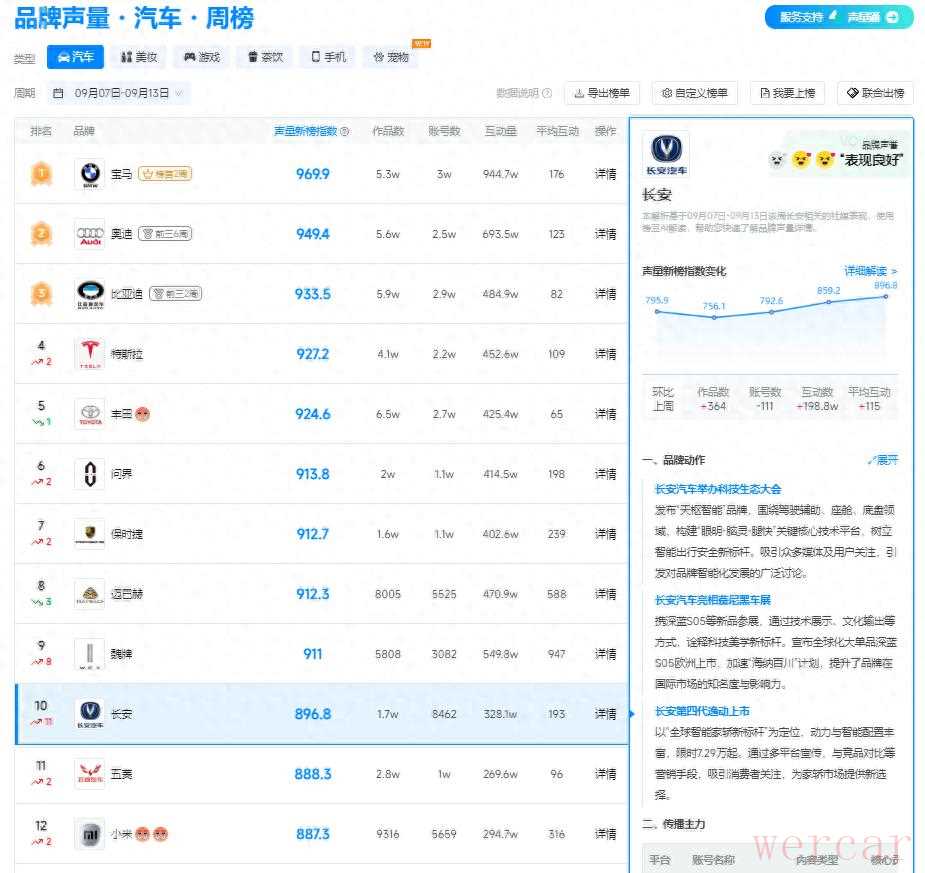This screenshot has height=873, width=925.
Task: Click the 896.8 data point on chart
Action: (x=886, y=296)
